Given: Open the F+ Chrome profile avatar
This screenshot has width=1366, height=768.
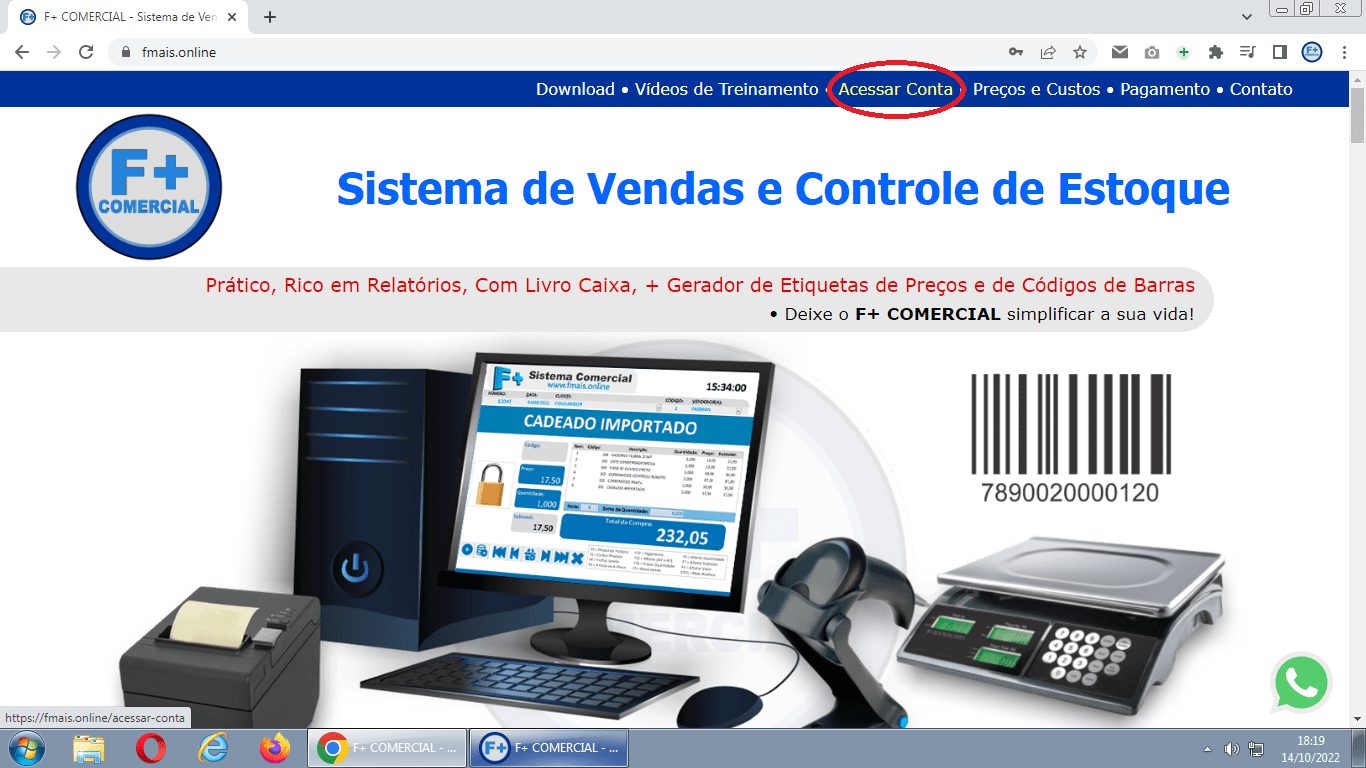Looking at the screenshot, I should pyautogui.click(x=1312, y=52).
